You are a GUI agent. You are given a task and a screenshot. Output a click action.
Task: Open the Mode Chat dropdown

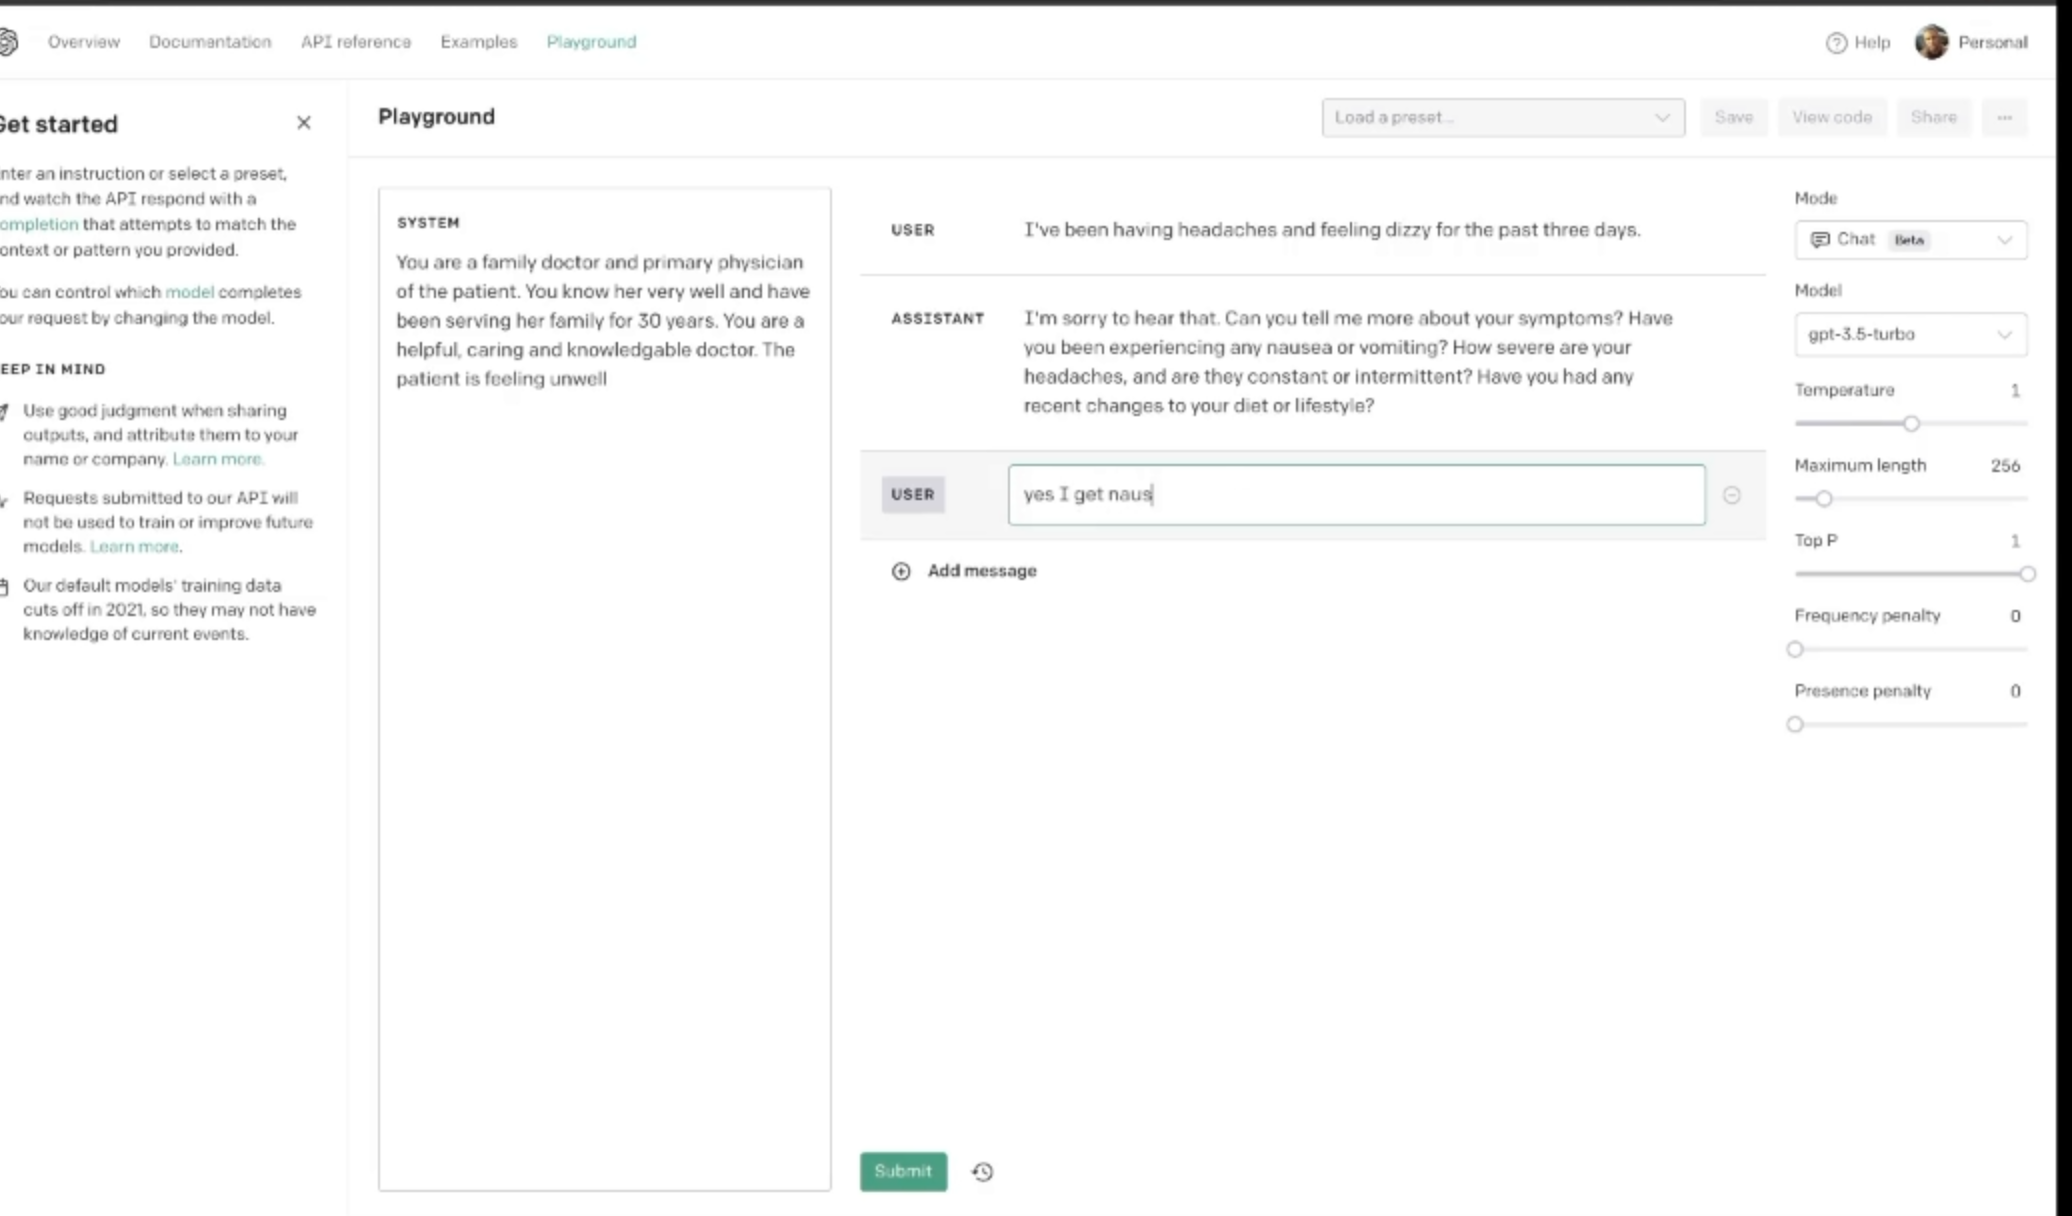pos(1910,240)
